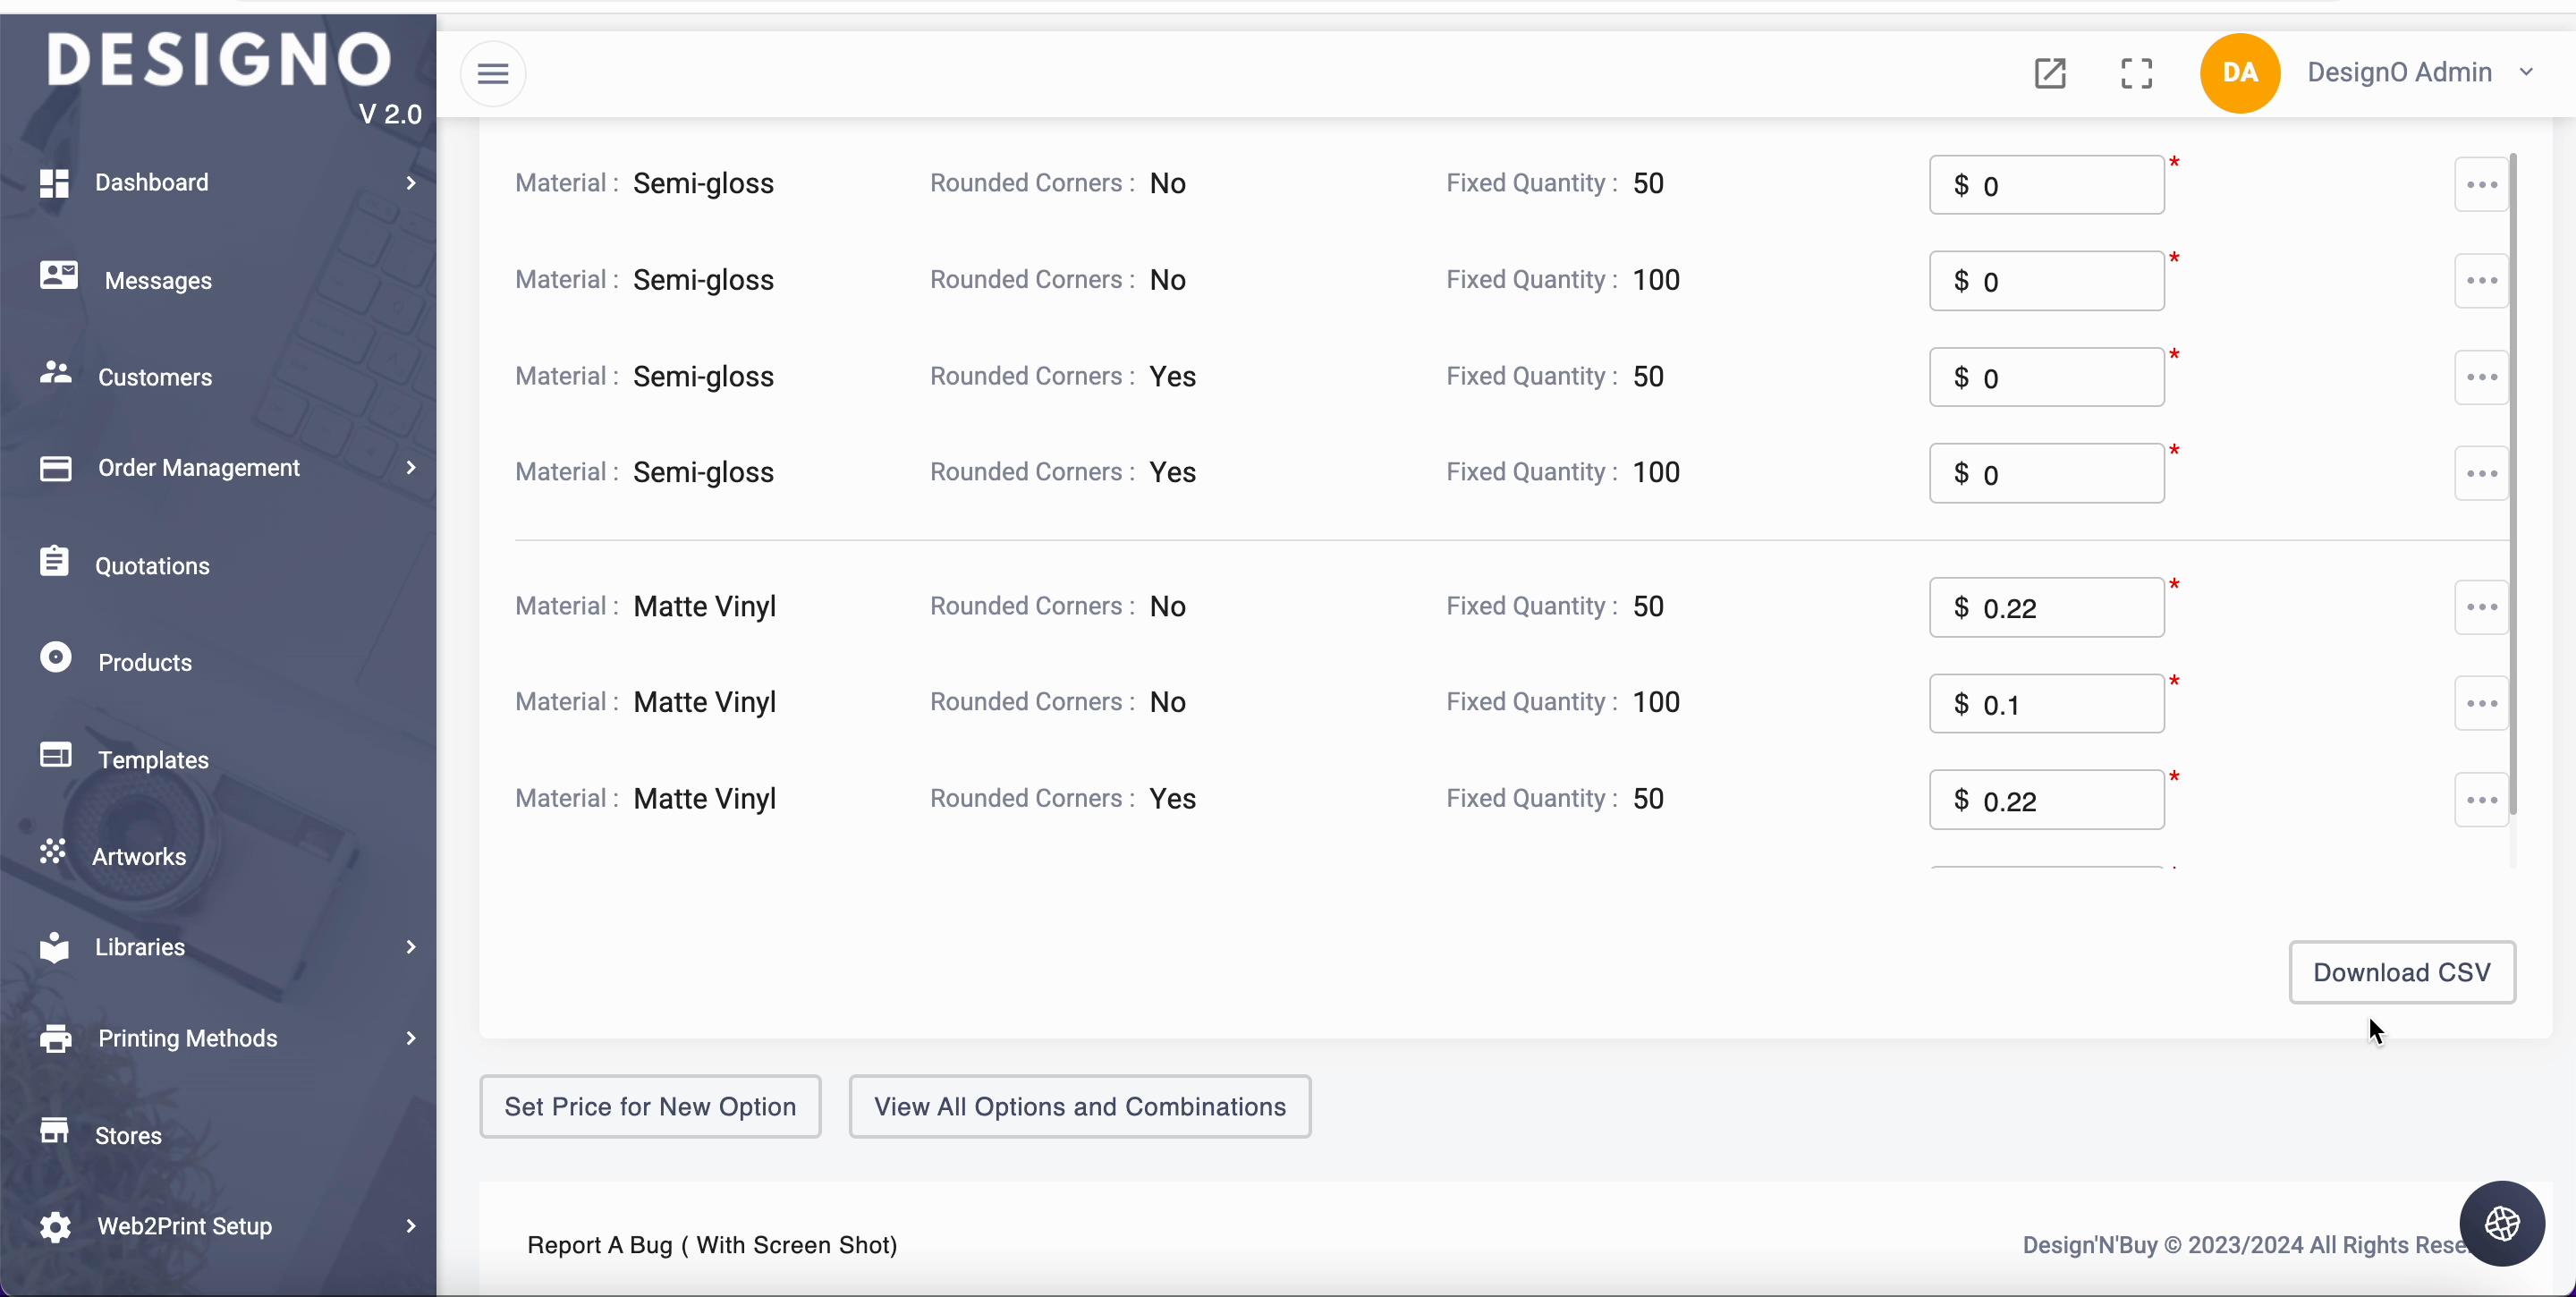2576x1297 pixels.
Task: Click View All Options and Combinations
Action: coord(1079,1106)
